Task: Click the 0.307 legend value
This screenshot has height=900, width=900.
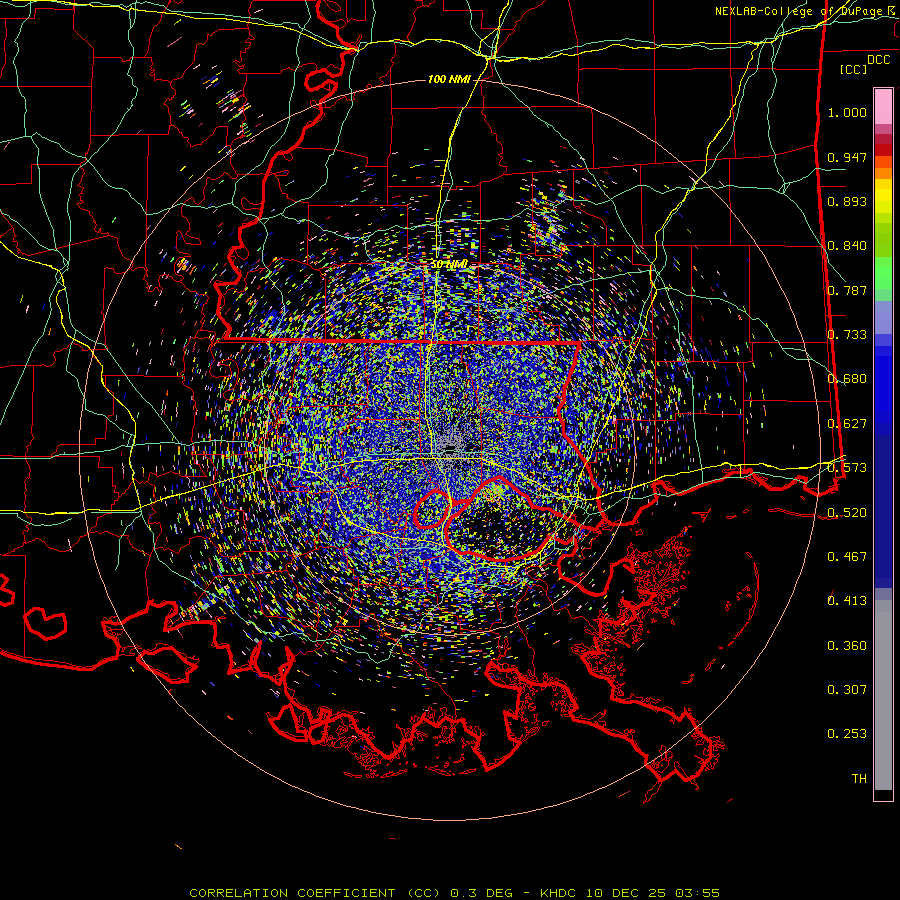Action: (x=847, y=690)
